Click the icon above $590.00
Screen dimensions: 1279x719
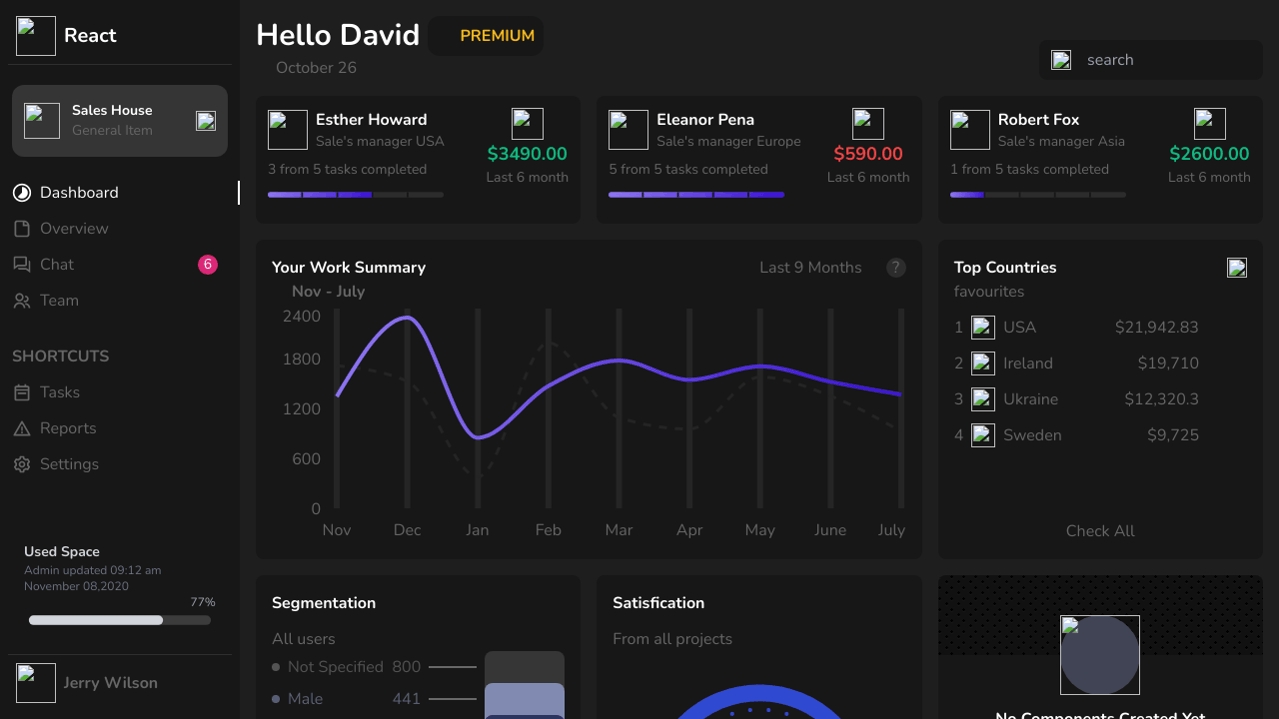pos(868,124)
